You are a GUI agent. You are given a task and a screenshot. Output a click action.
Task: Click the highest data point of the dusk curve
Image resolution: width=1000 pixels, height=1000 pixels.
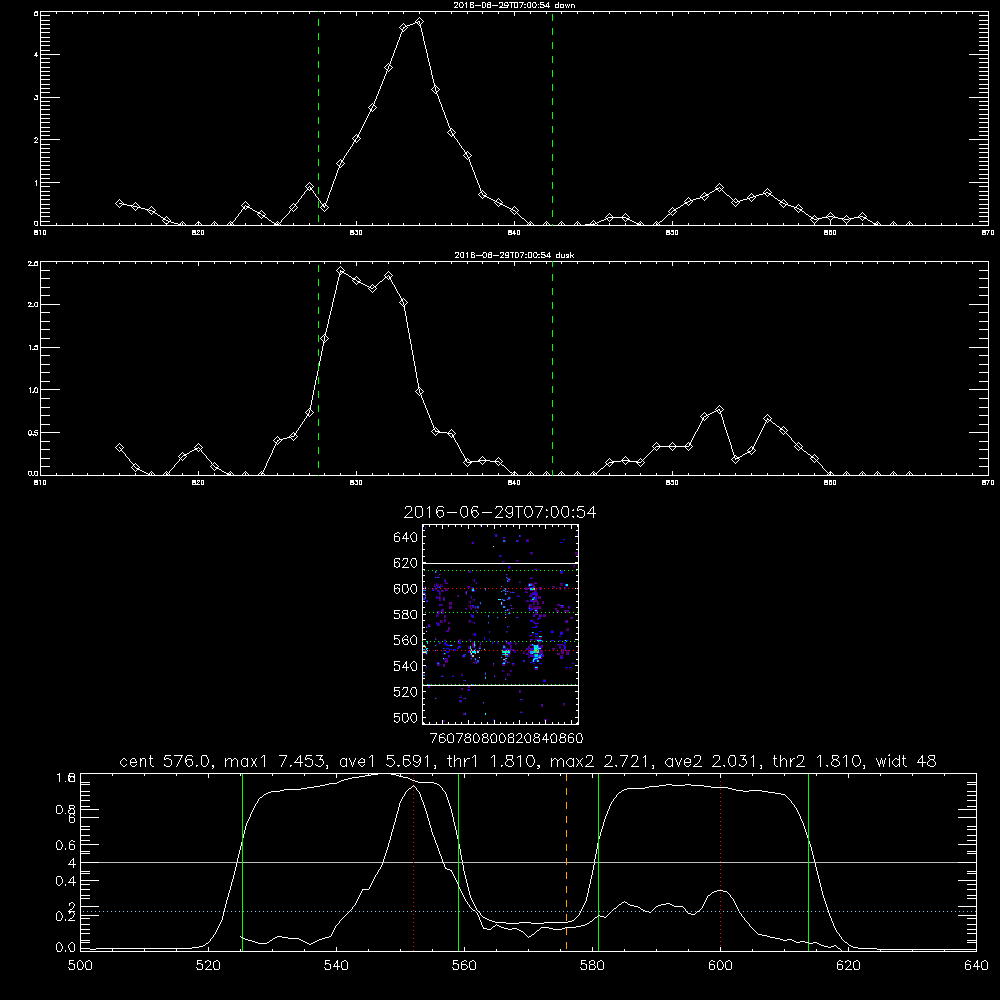pos(341,270)
